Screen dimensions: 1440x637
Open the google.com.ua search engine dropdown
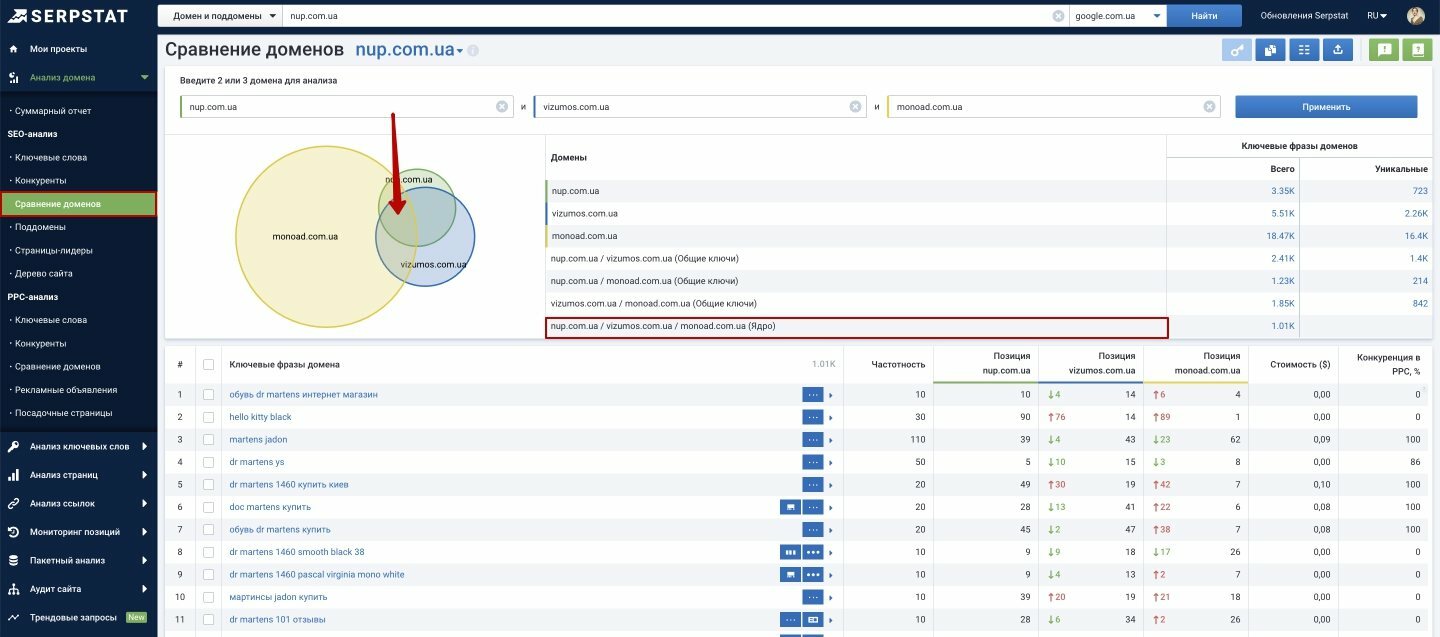pyautogui.click(x=1118, y=16)
